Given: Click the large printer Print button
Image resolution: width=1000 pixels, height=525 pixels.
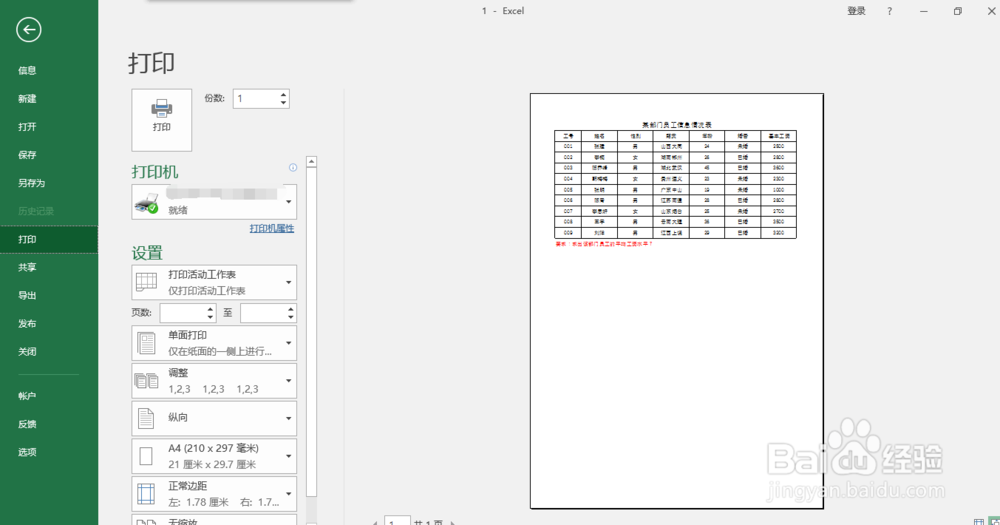Looking at the screenshot, I should pyautogui.click(x=161, y=120).
